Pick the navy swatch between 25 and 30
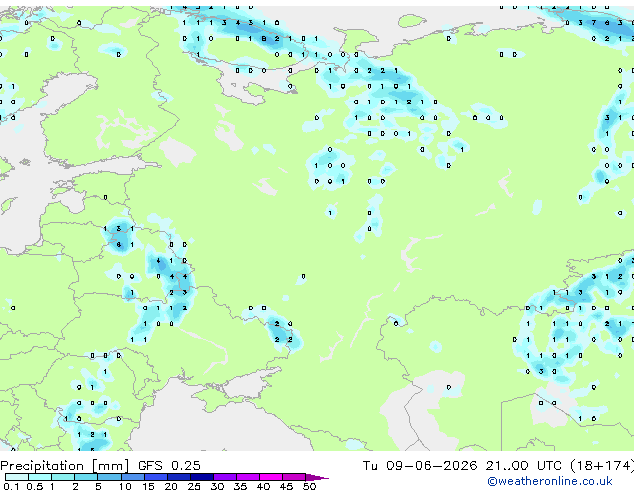This screenshot has height=490, width=634. point(201,477)
